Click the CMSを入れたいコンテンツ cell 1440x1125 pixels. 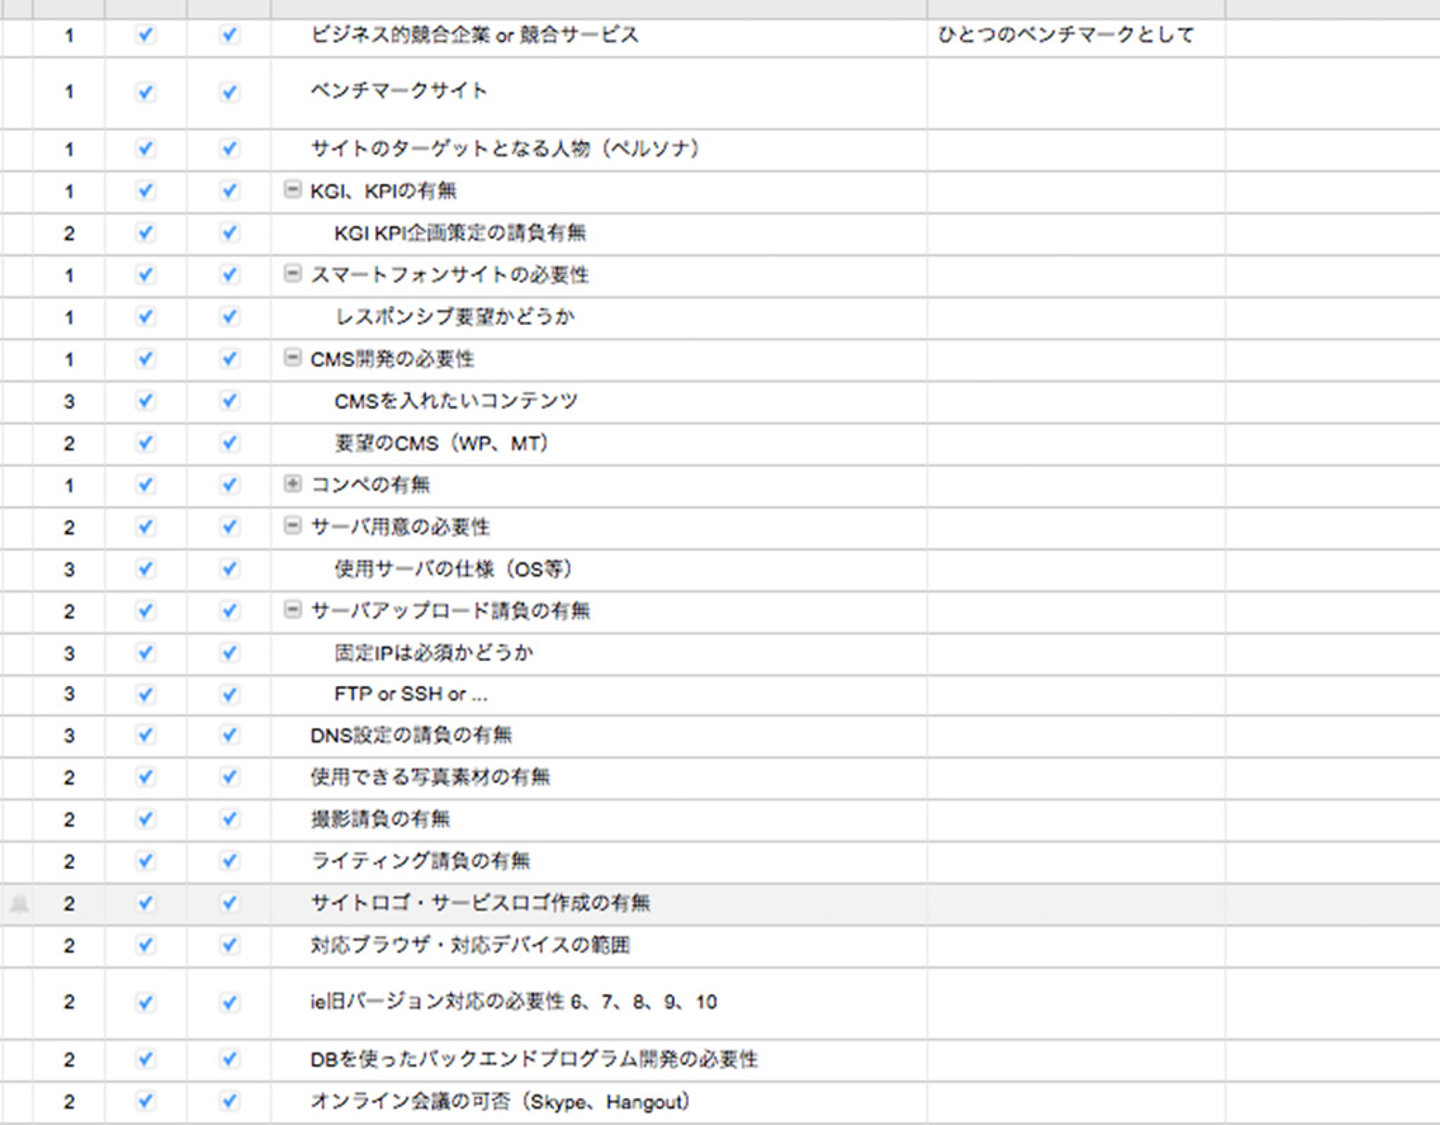[x=598, y=401]
